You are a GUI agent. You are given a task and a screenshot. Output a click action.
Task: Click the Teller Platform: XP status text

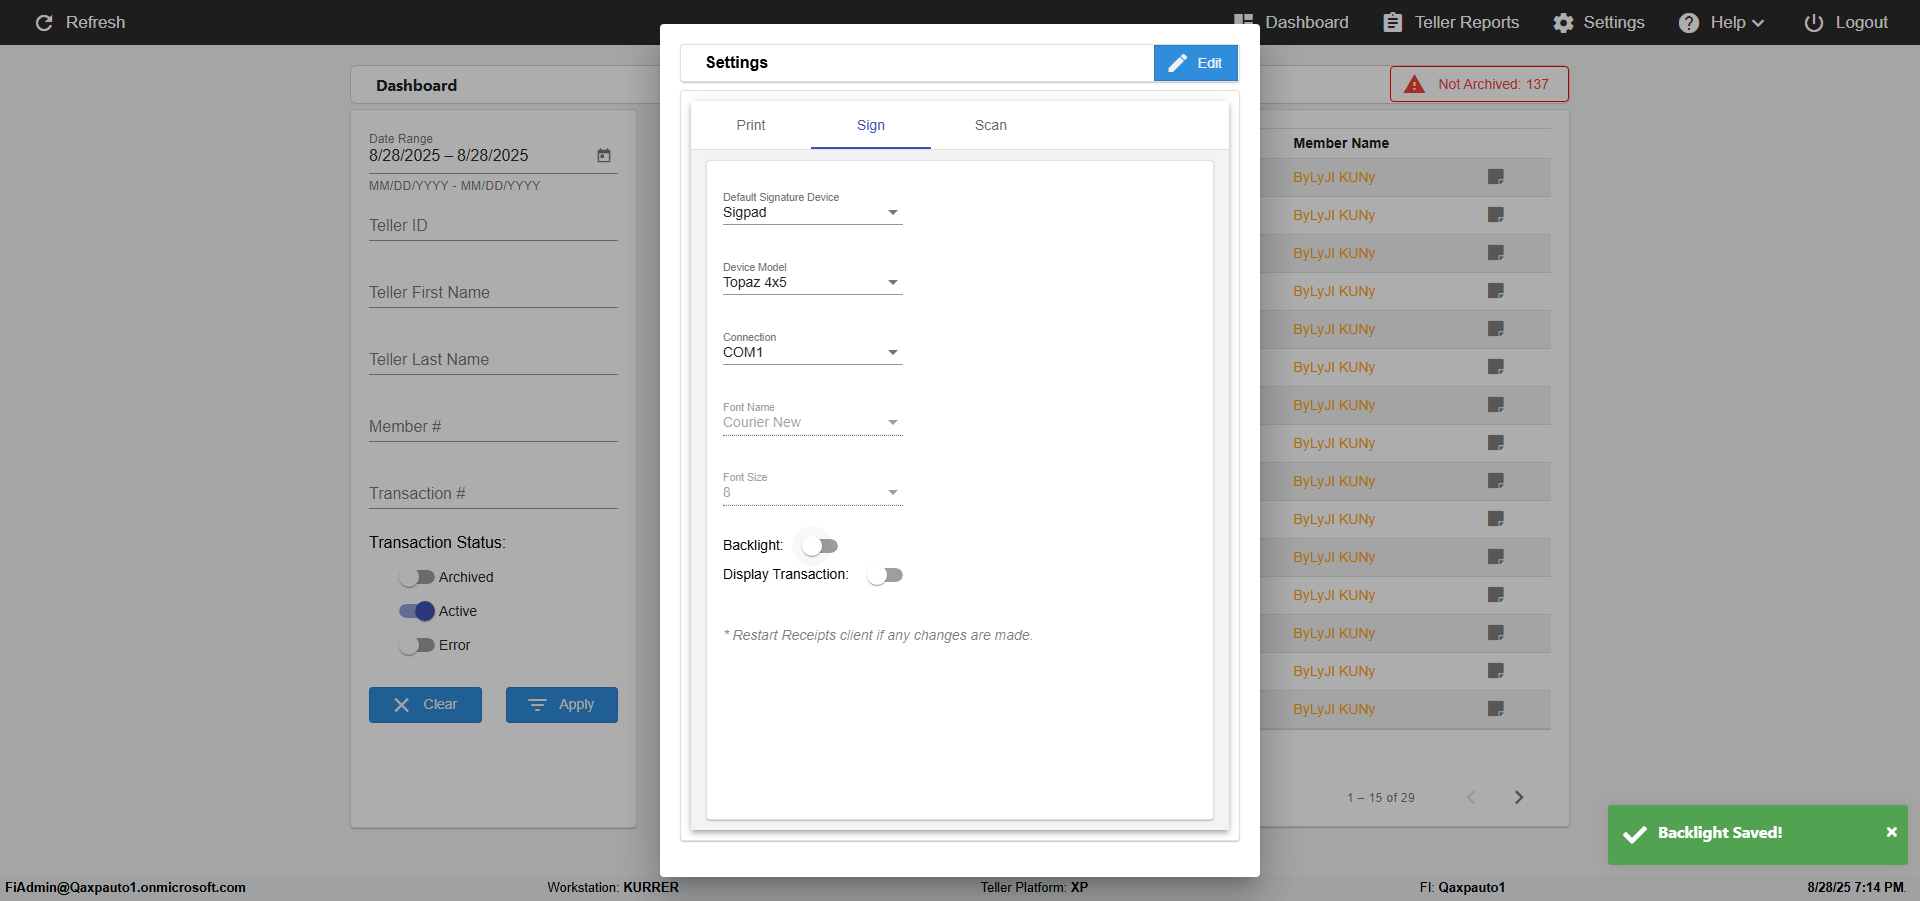[x=1034, y=887]
